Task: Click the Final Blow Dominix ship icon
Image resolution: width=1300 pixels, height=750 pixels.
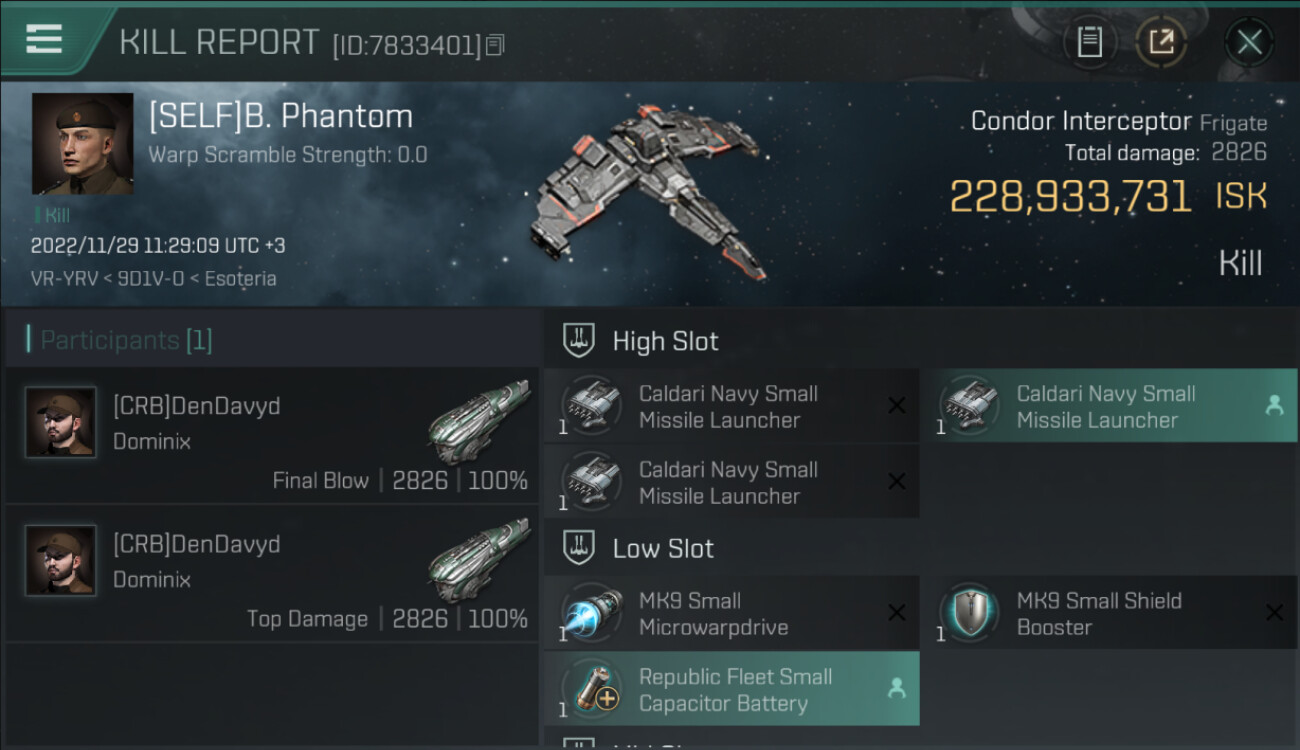Action: 478,420
